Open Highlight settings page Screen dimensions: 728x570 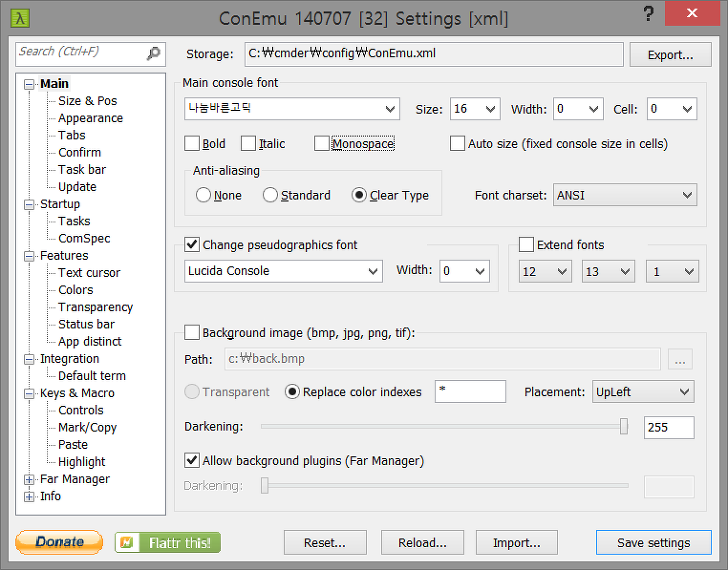coord(81,461)
